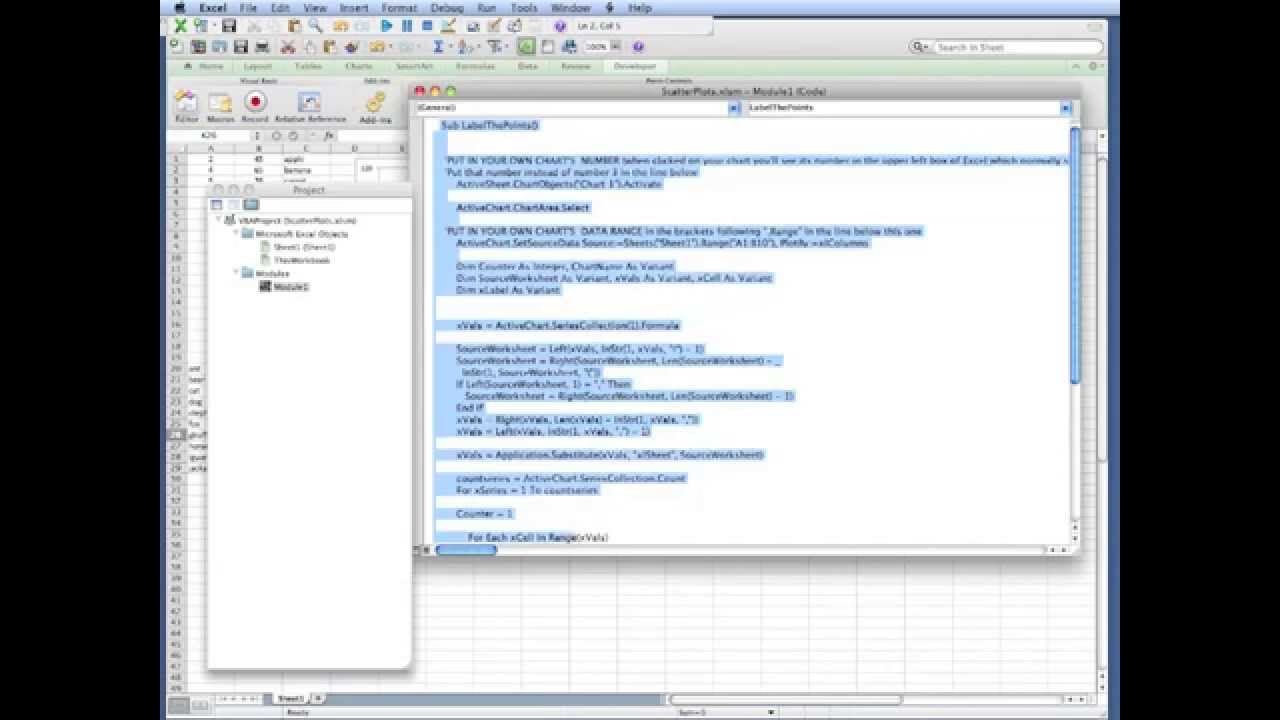1280x720 pixels.
Task: Select the Developer ribbon tab
Action: click(x=634, y=66)
